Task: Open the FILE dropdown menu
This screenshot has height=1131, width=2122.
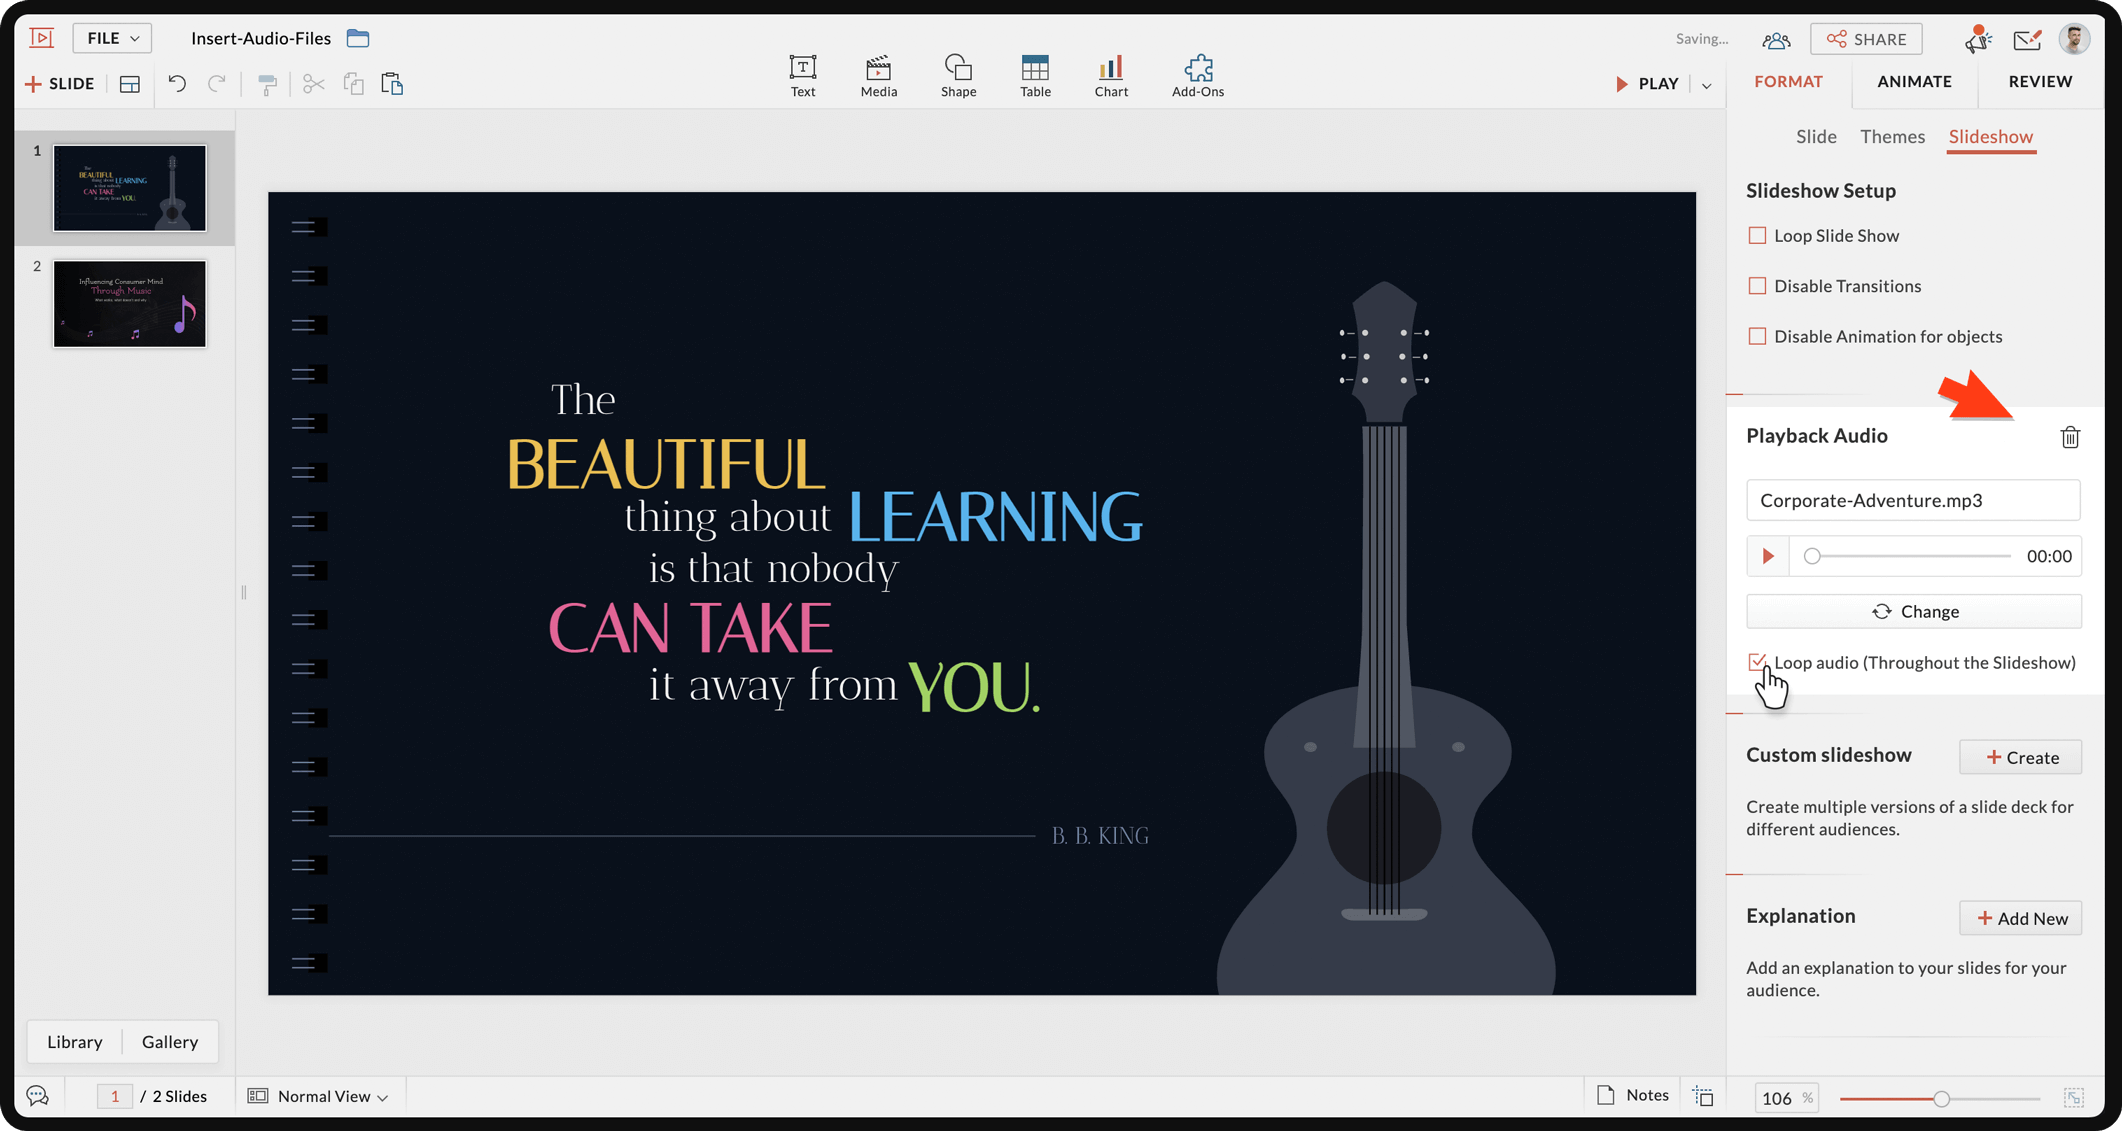Action: [112, 38]
